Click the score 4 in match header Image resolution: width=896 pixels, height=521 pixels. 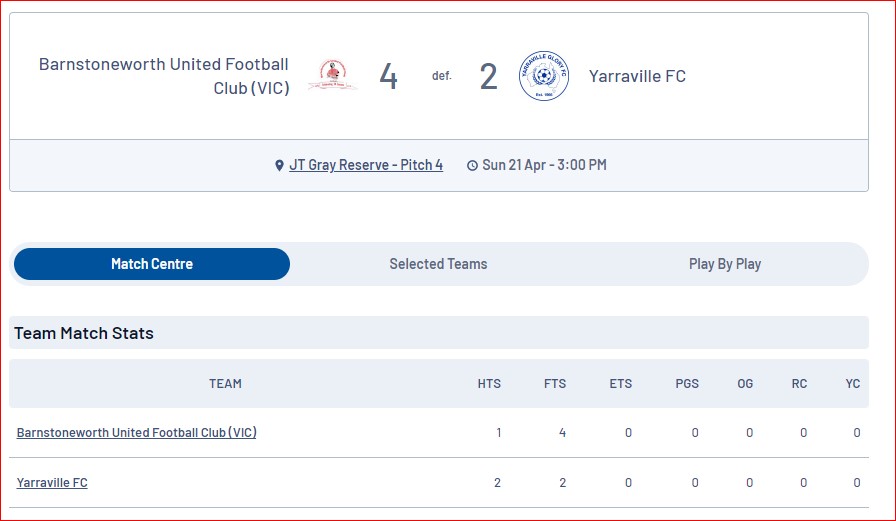click(389, 77)
